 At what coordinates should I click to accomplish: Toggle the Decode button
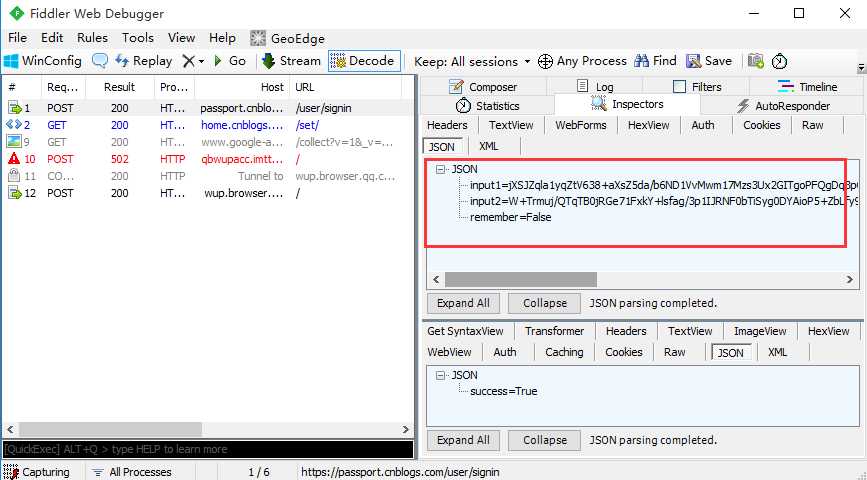(364, 61)
